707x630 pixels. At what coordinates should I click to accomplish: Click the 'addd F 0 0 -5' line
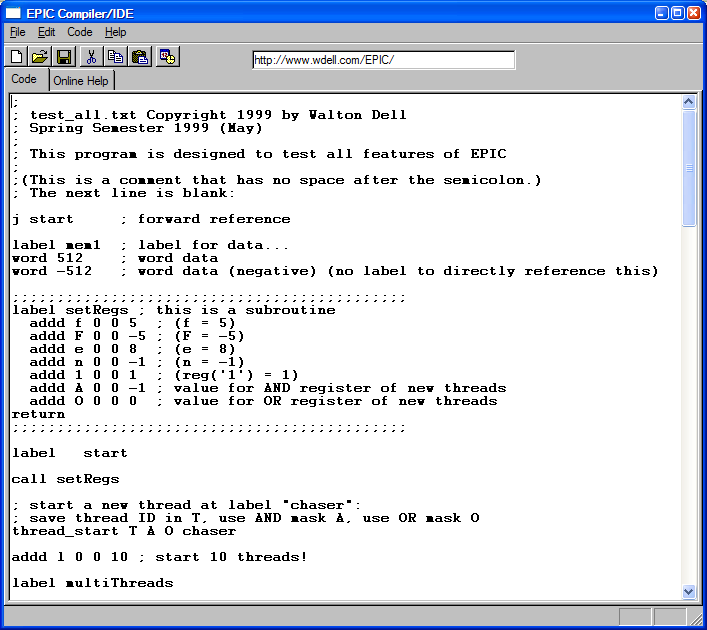(x=137, y=336)
